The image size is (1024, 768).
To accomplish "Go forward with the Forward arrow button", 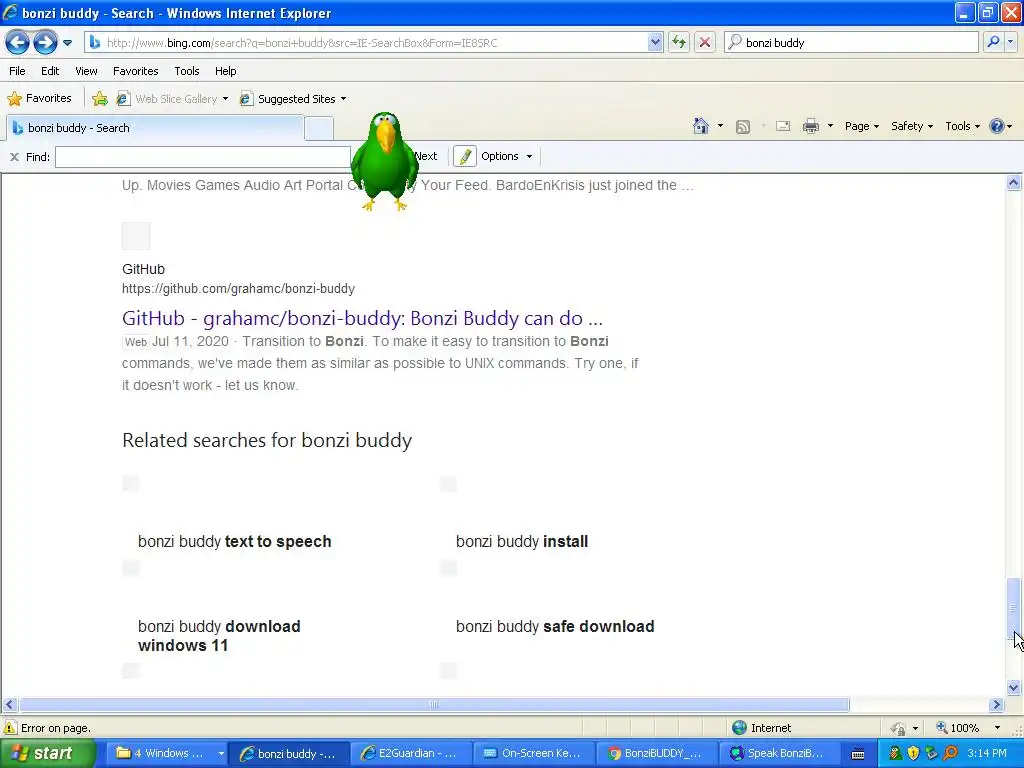I will [45, 43].
